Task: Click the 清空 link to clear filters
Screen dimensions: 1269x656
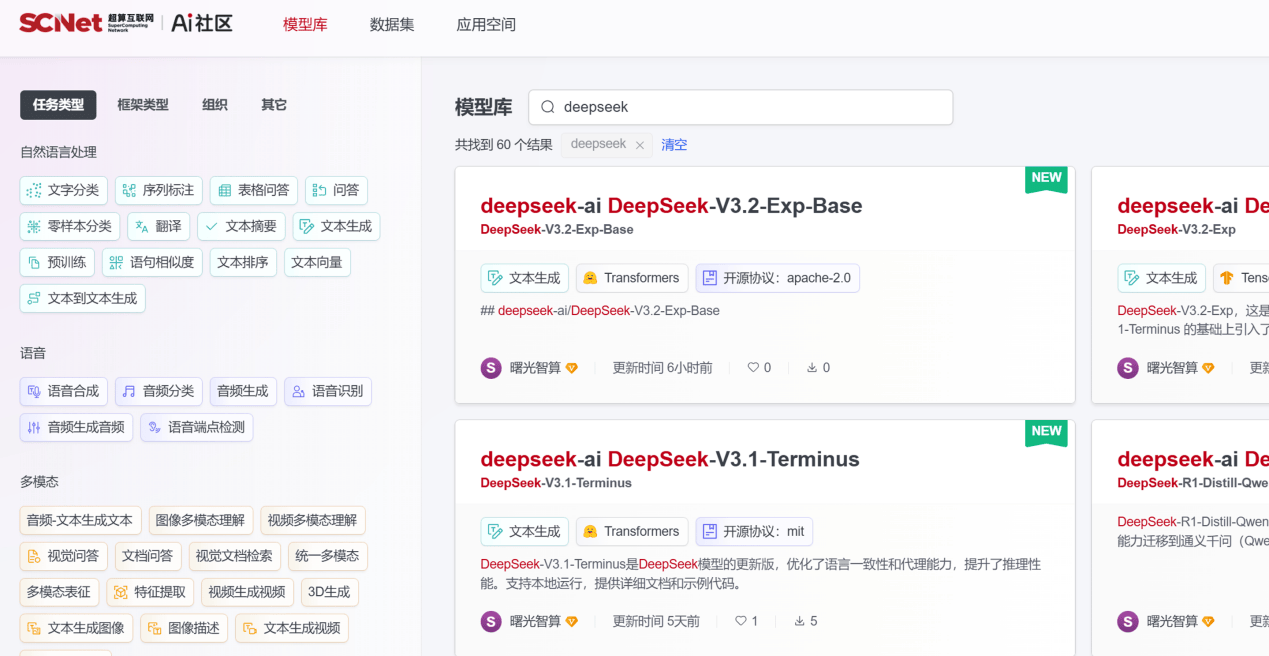Action: tap(674, 145)
